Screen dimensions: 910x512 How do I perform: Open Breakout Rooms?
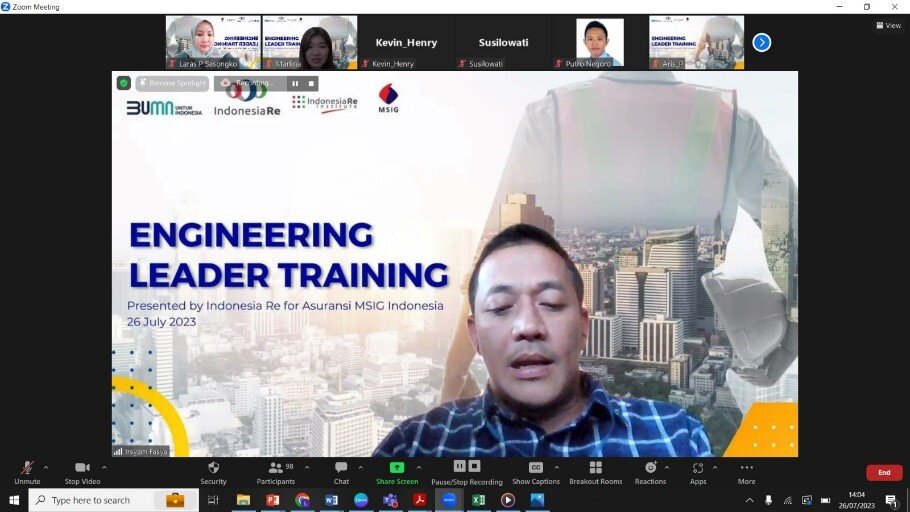[x=595, y=473]
